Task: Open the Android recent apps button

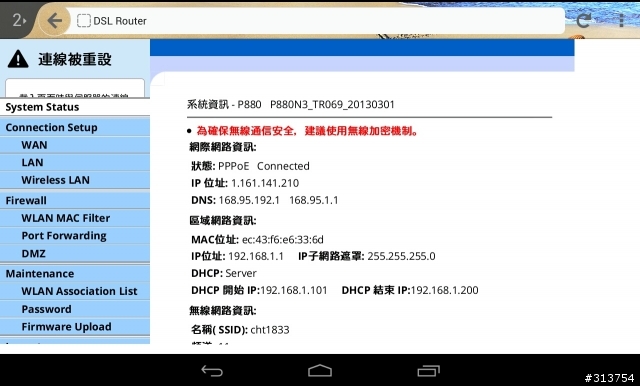Action: pyautogui.click(x=428, y=370)
